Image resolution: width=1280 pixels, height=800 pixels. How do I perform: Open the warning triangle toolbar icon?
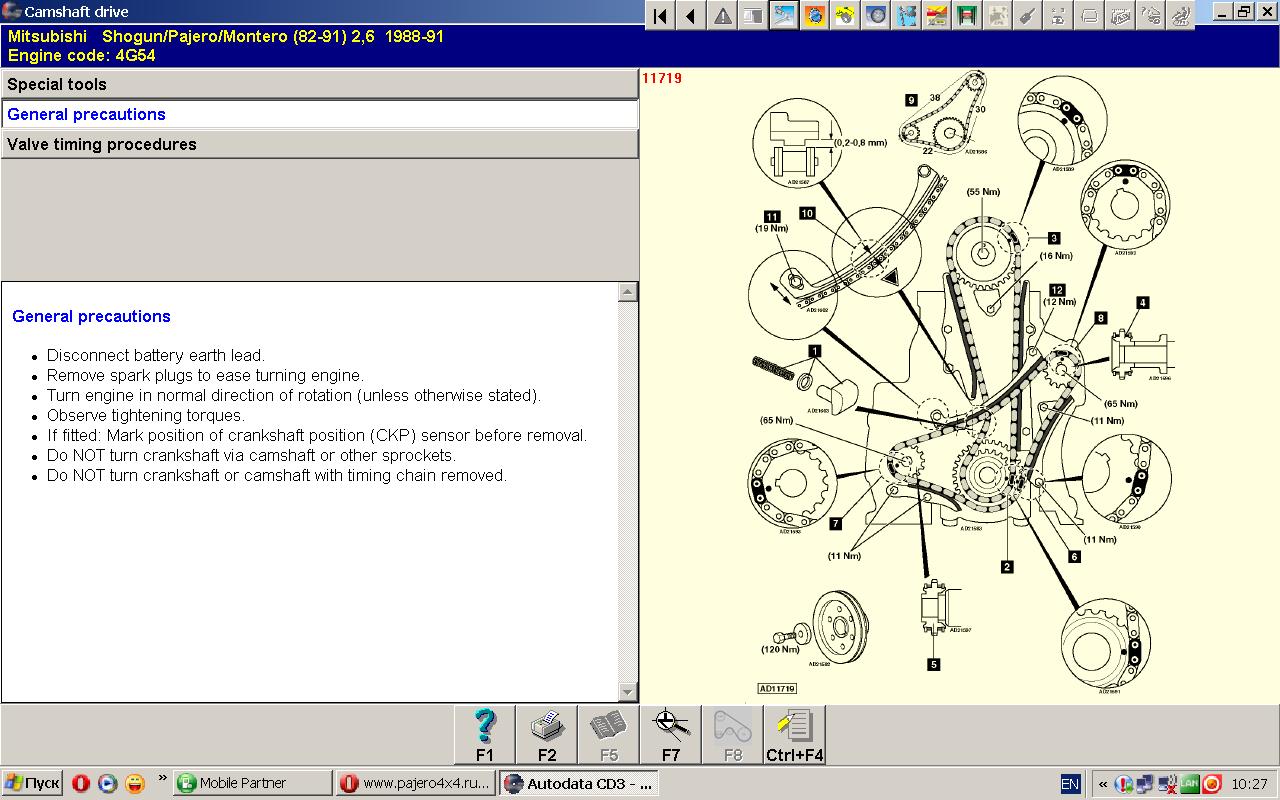pyautogui.click(x=722, y=15)
